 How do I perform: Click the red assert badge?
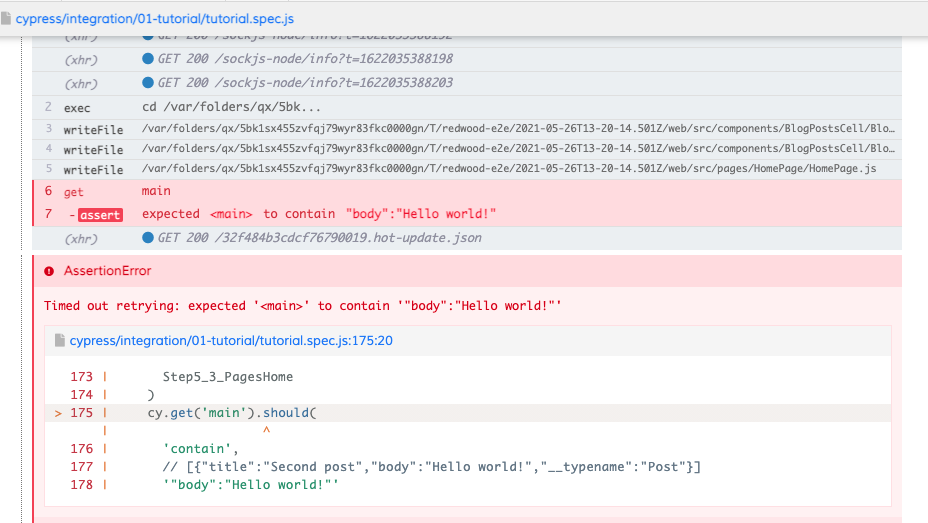100,215
